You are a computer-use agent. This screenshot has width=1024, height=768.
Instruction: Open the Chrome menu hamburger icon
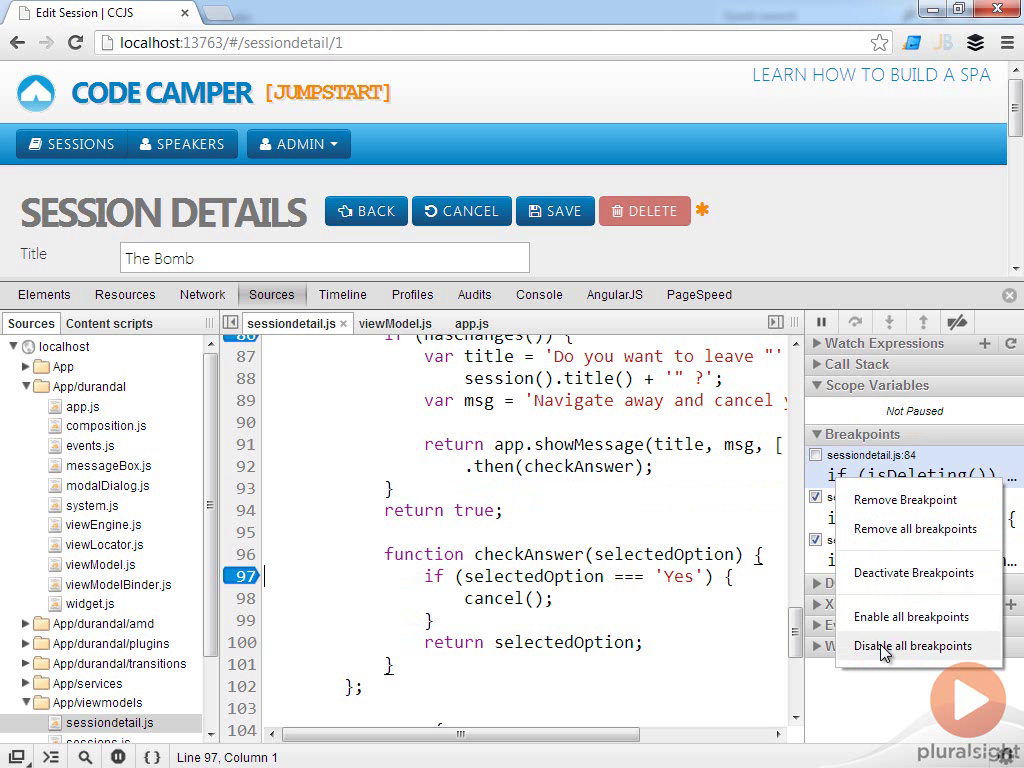pos(1008,43)
